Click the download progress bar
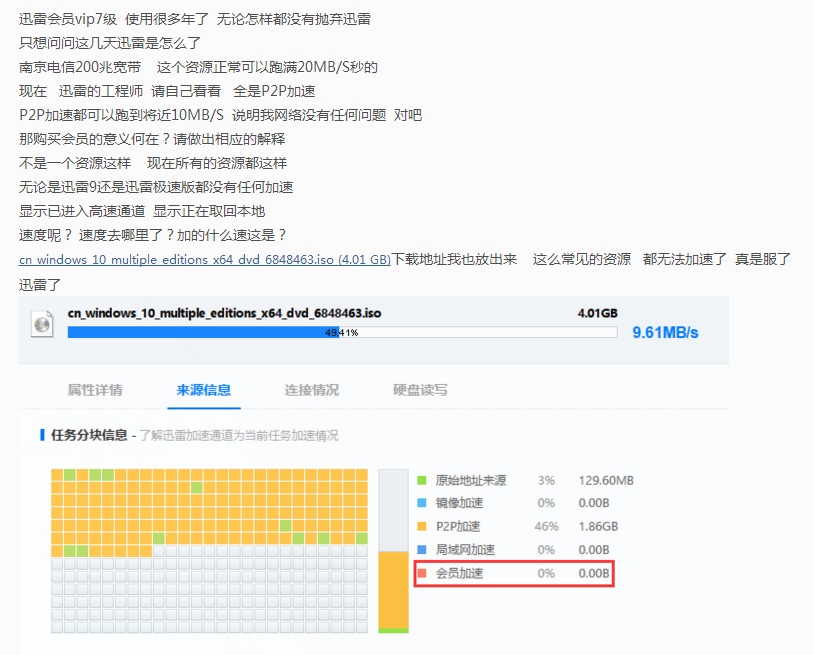Screen dimensions: 814x655 340,332
